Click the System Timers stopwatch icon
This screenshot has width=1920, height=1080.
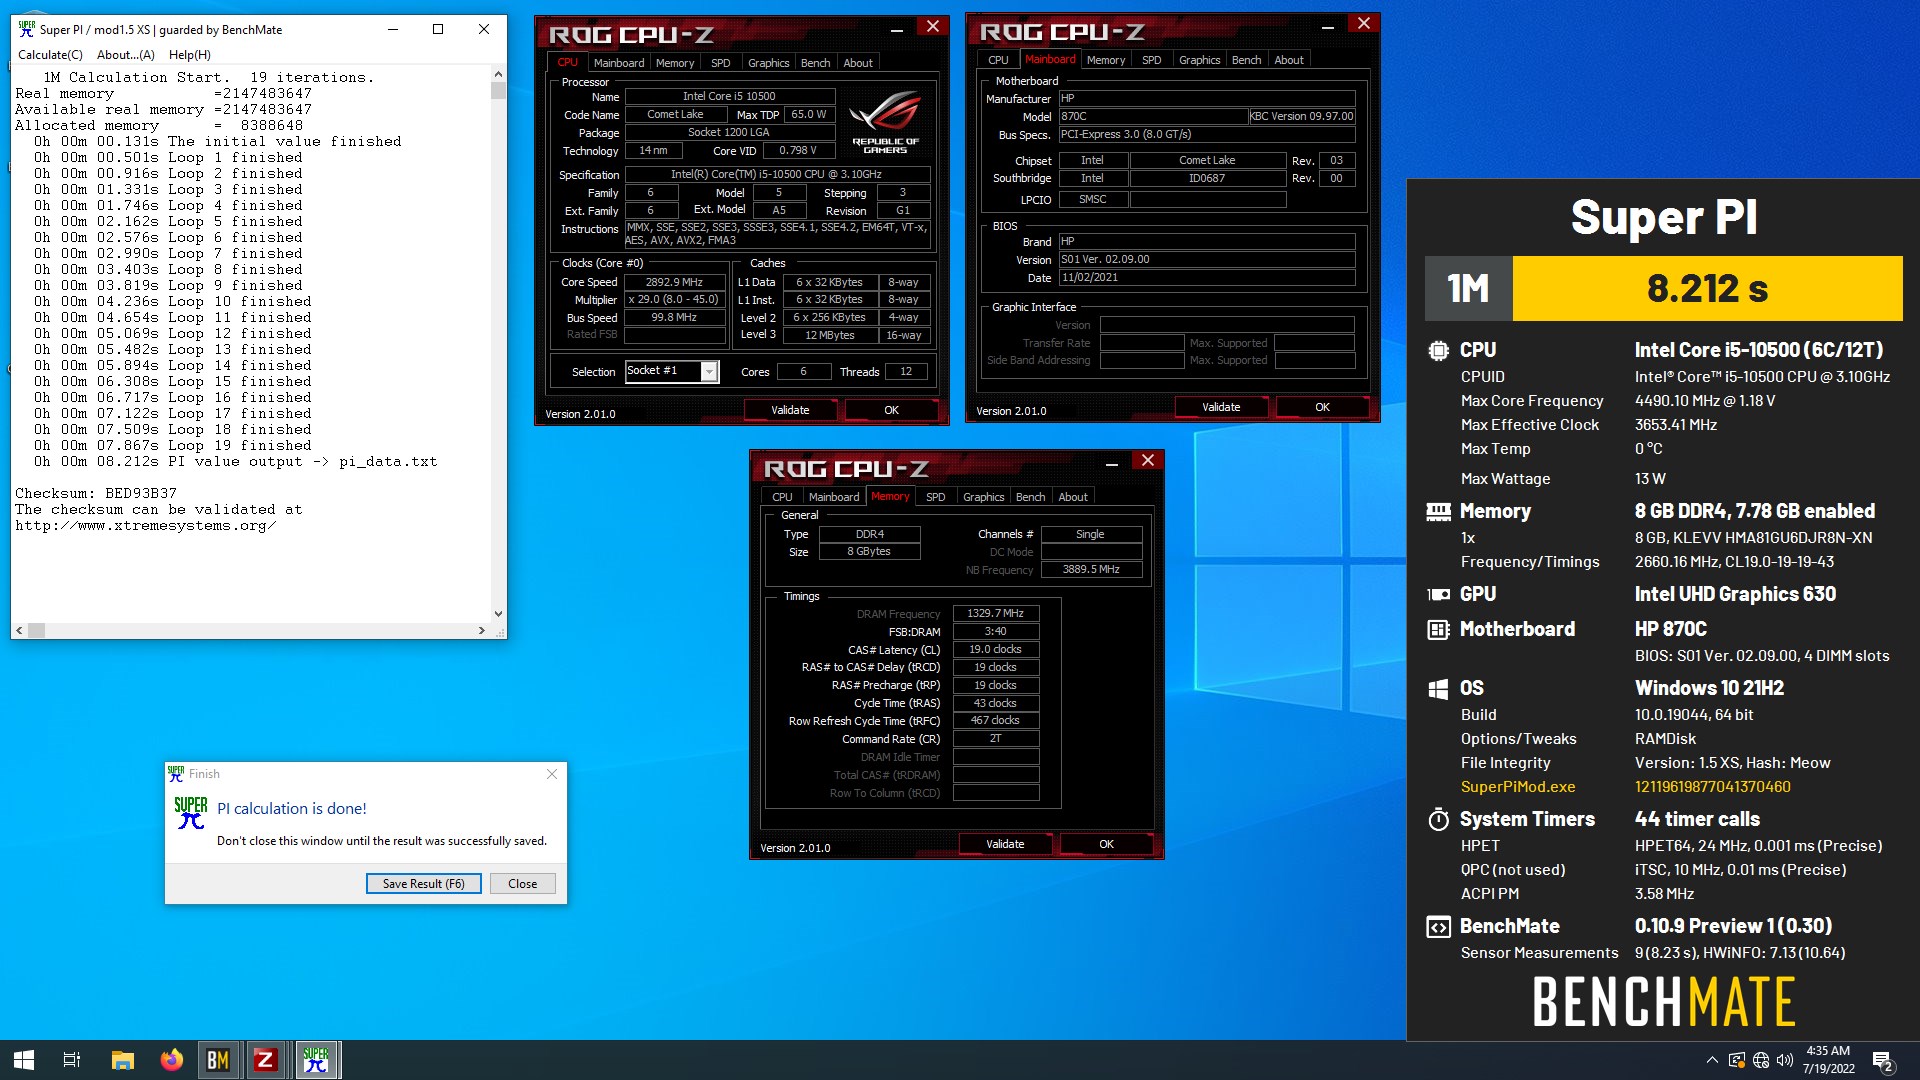[x=1438, y=820]
